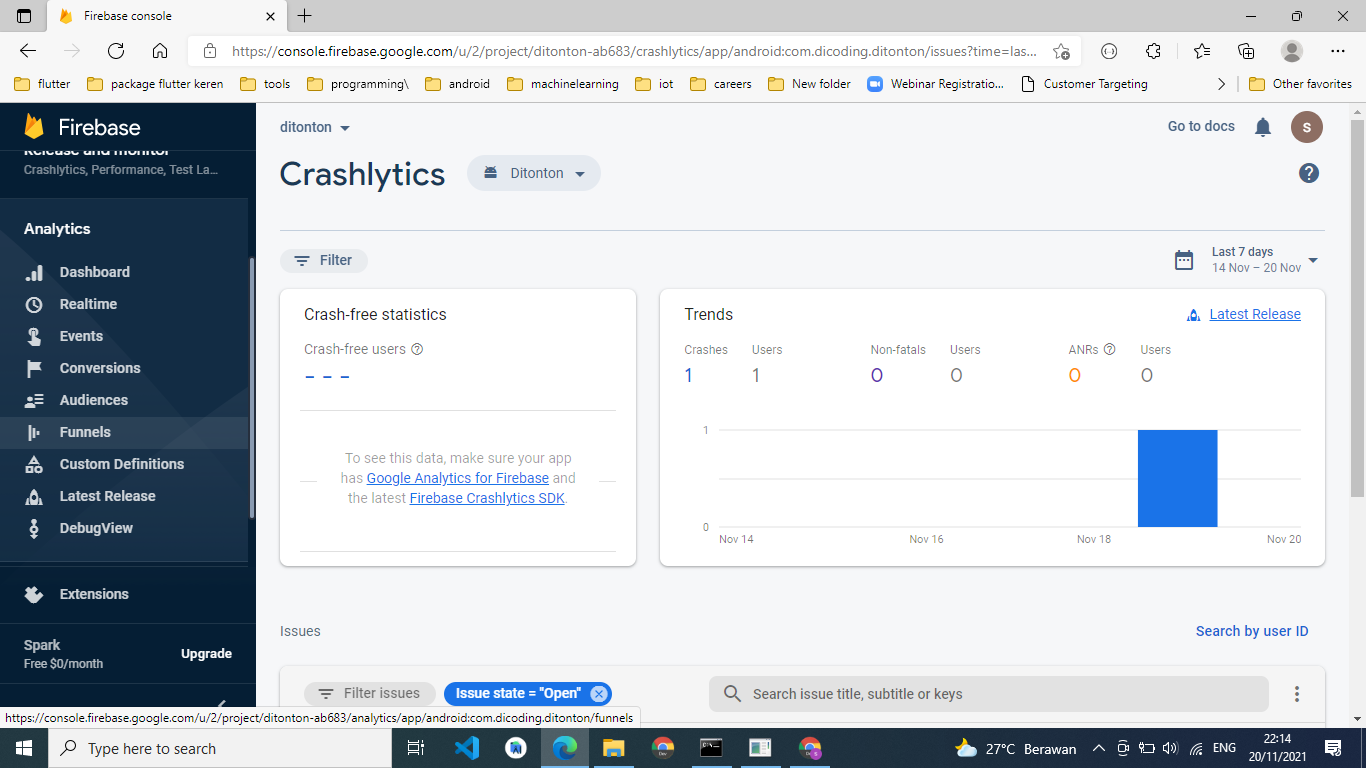Viewport: 1366px width, 768px height.
Task: Click the help question mark icon
Action: coord(1309,173)
